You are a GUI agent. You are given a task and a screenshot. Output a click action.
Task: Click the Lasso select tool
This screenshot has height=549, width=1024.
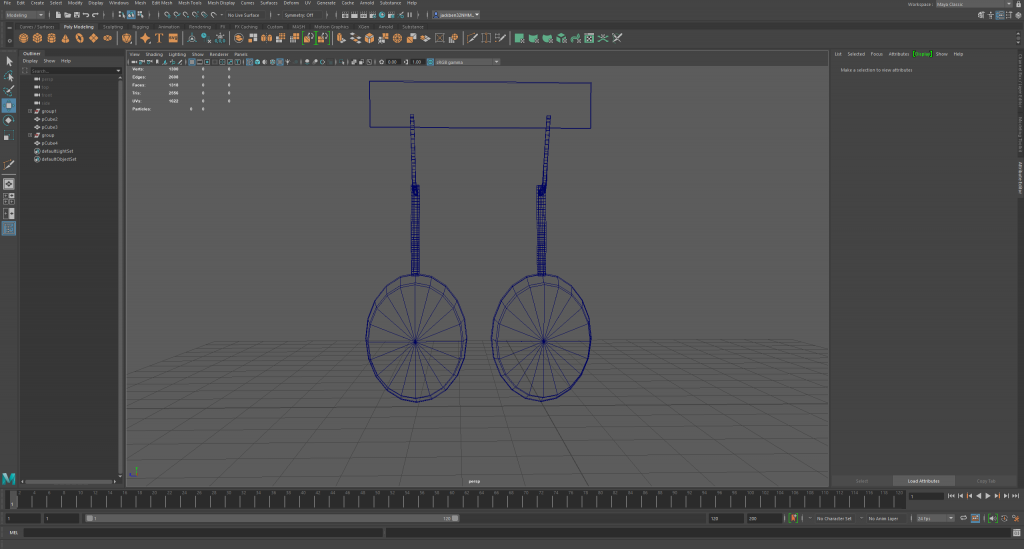[9, 76]
